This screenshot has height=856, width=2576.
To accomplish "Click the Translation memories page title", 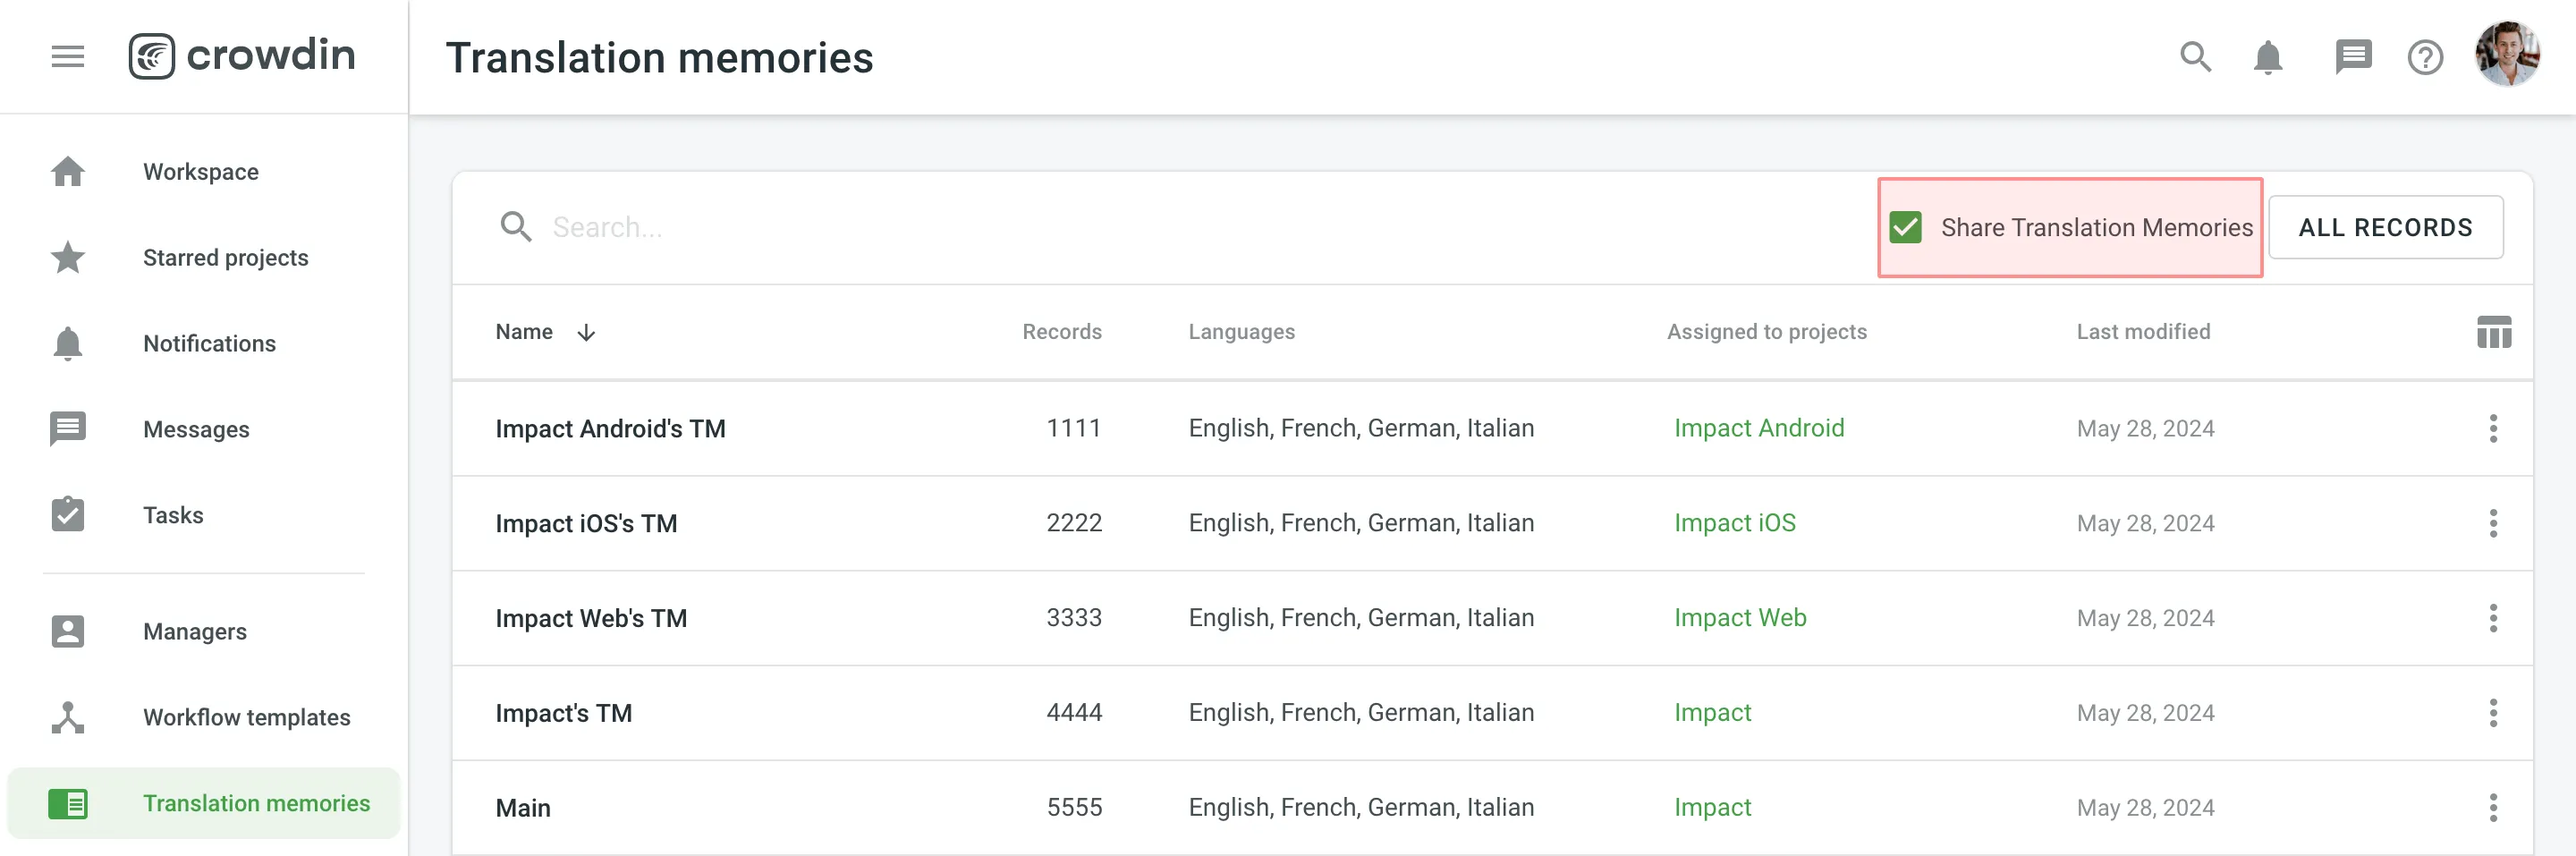I will 659,58.
